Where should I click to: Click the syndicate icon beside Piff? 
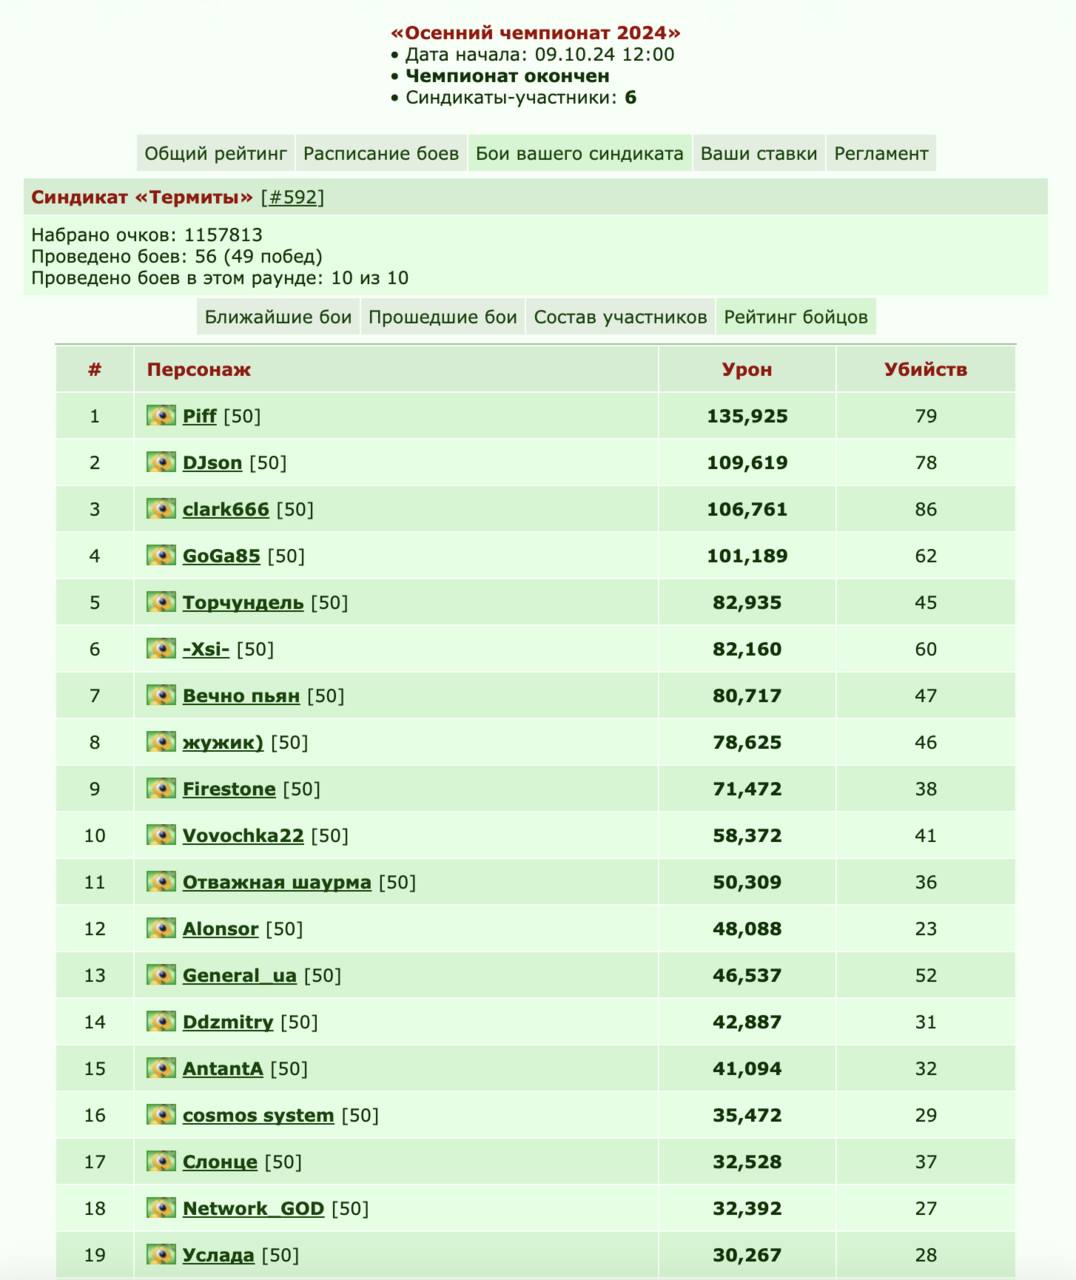click(x=161, y=415)
